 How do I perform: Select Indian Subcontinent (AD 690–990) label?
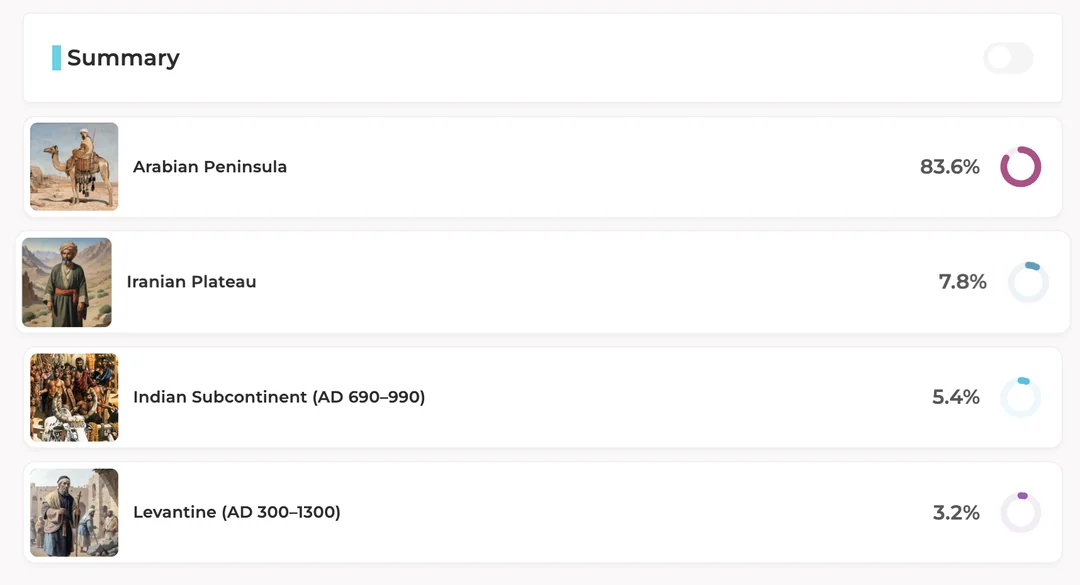pos(279,397)
